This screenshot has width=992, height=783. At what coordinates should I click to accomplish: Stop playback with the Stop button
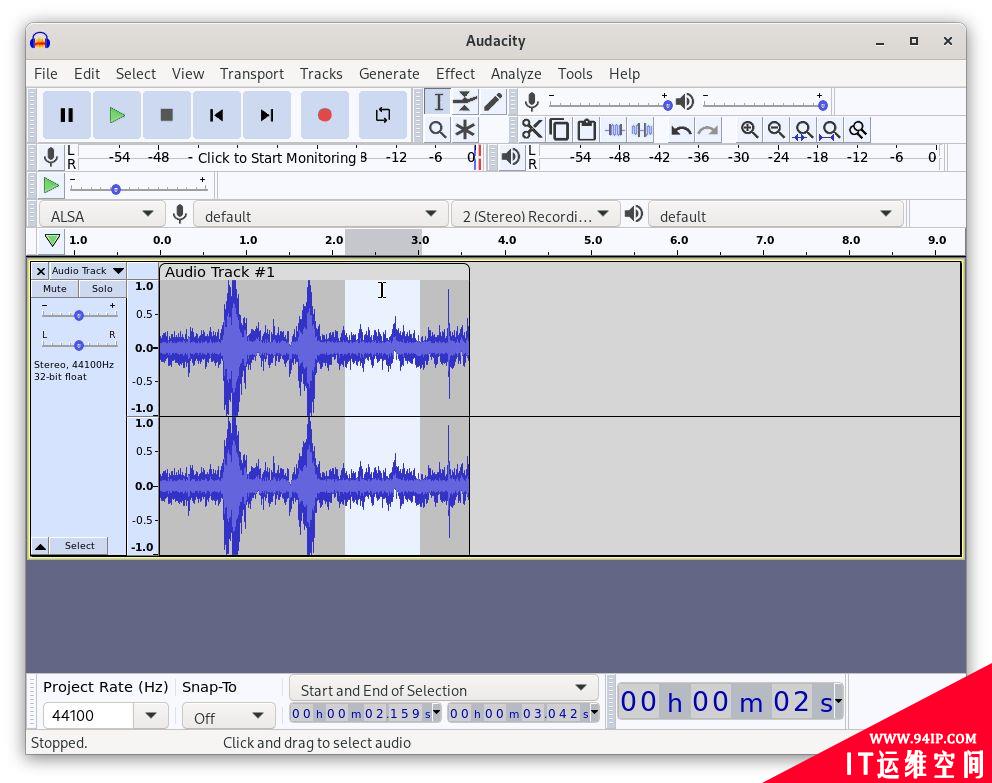tap(166, 115)
